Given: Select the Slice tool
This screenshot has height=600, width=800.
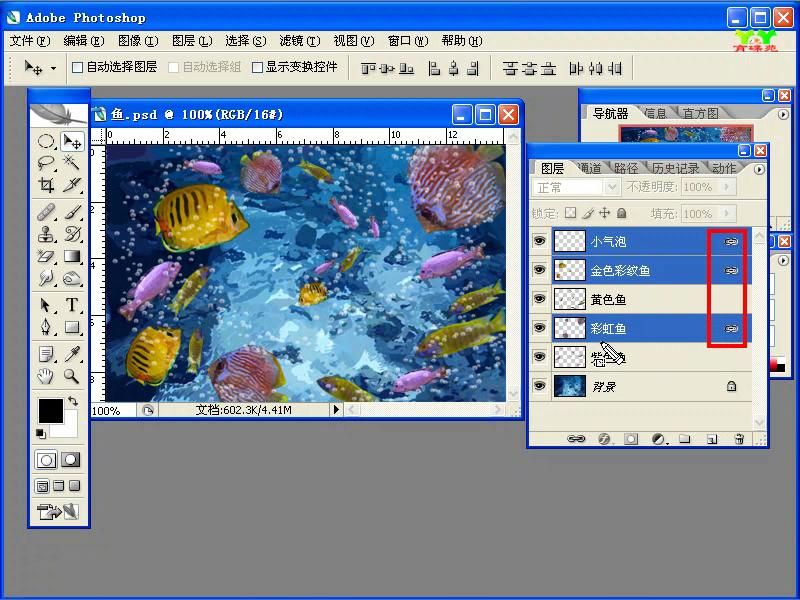Looking at the screenshot, I should coord(72,184).
